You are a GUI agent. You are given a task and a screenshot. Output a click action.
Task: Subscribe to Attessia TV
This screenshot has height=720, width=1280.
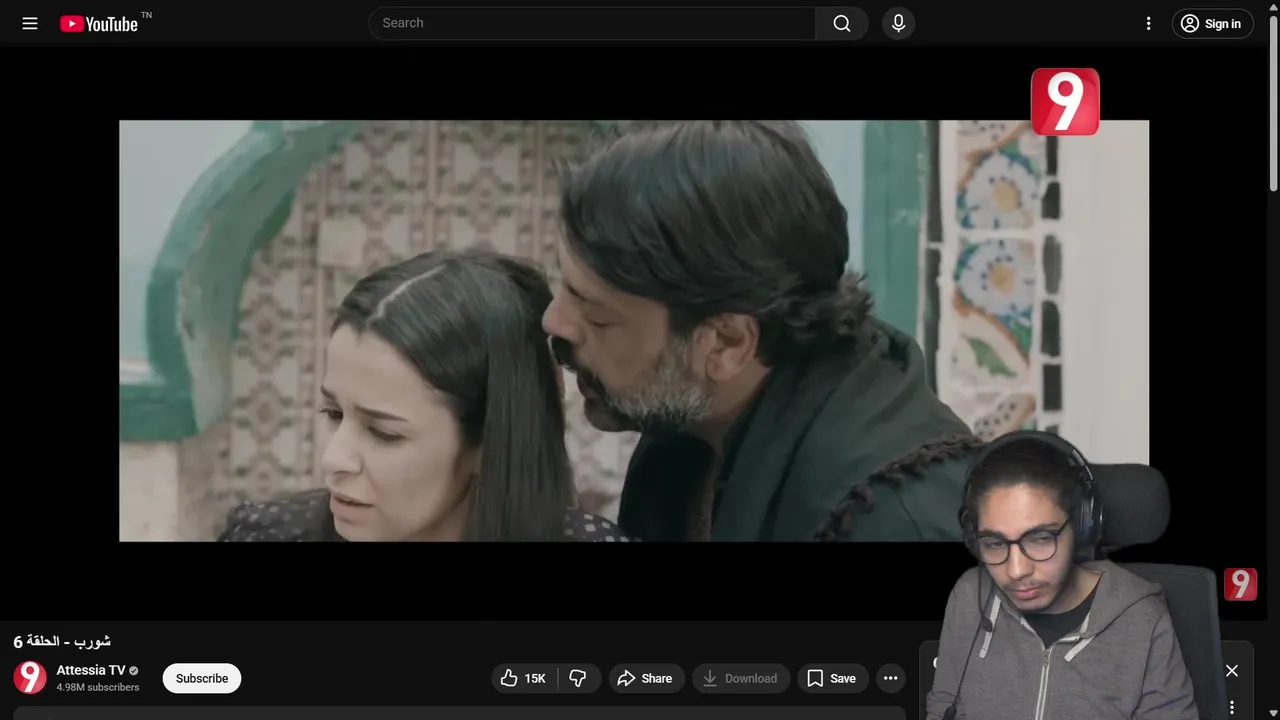pos(202,678)
